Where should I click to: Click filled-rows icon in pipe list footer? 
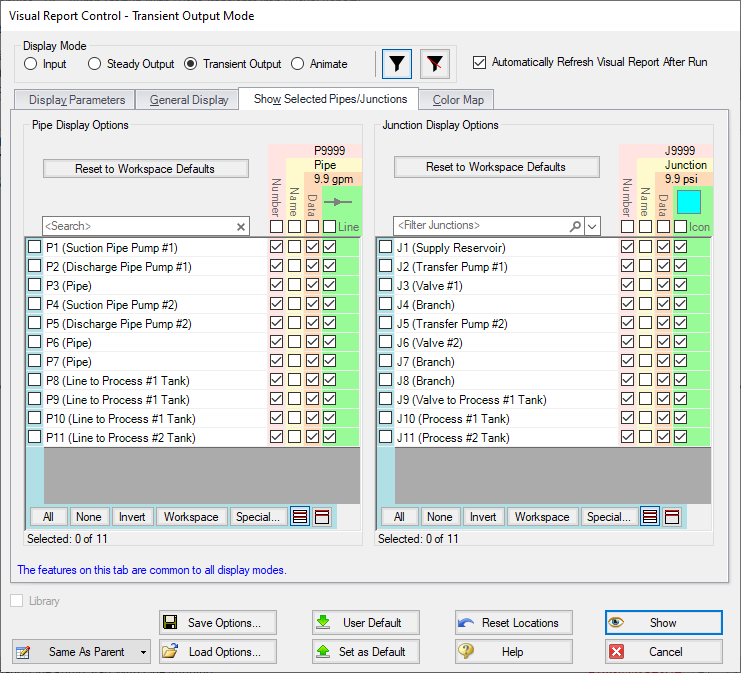(x=300, y=517)
